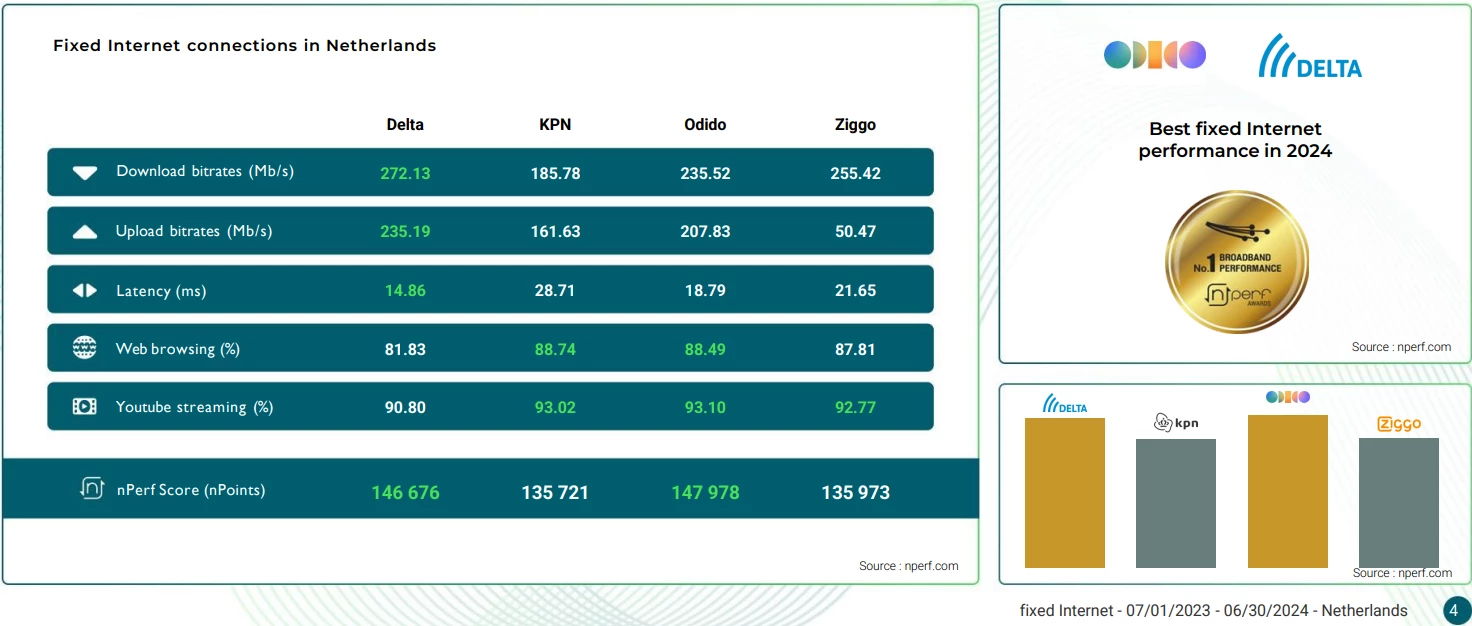Click the download arrow icon beside Download bitrates

pos(85,172)
